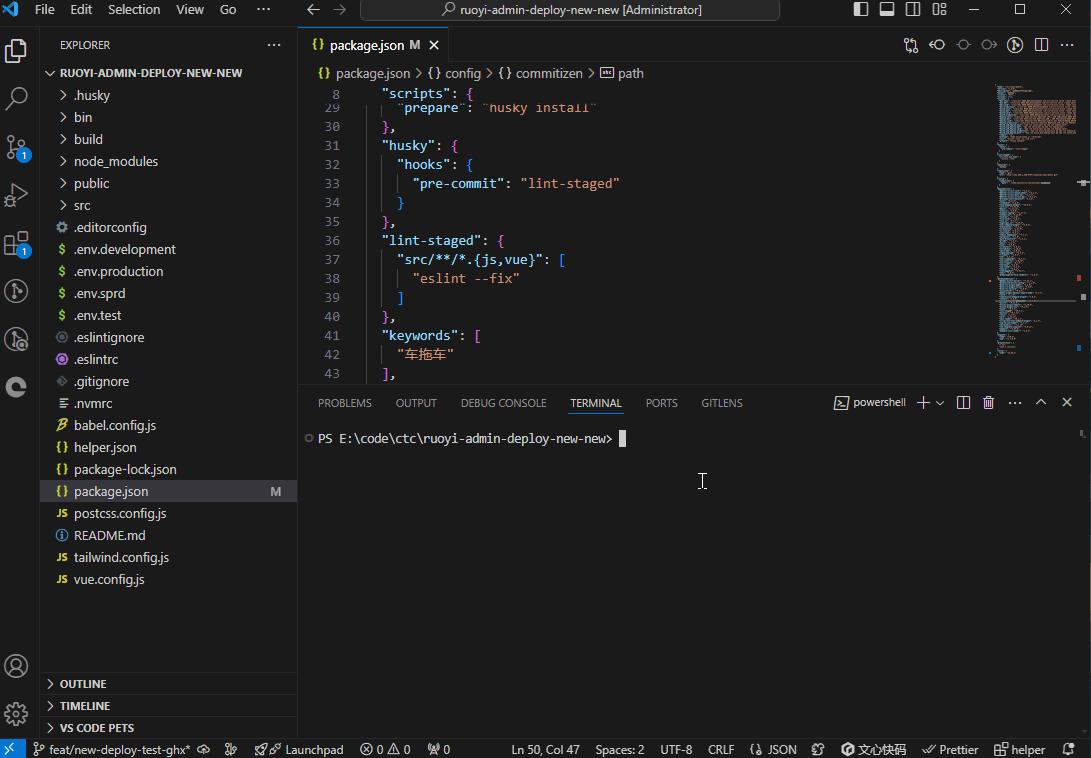The image size is (1091, 758).
Task: Open the Go menu
Action: tap(228, 10)
